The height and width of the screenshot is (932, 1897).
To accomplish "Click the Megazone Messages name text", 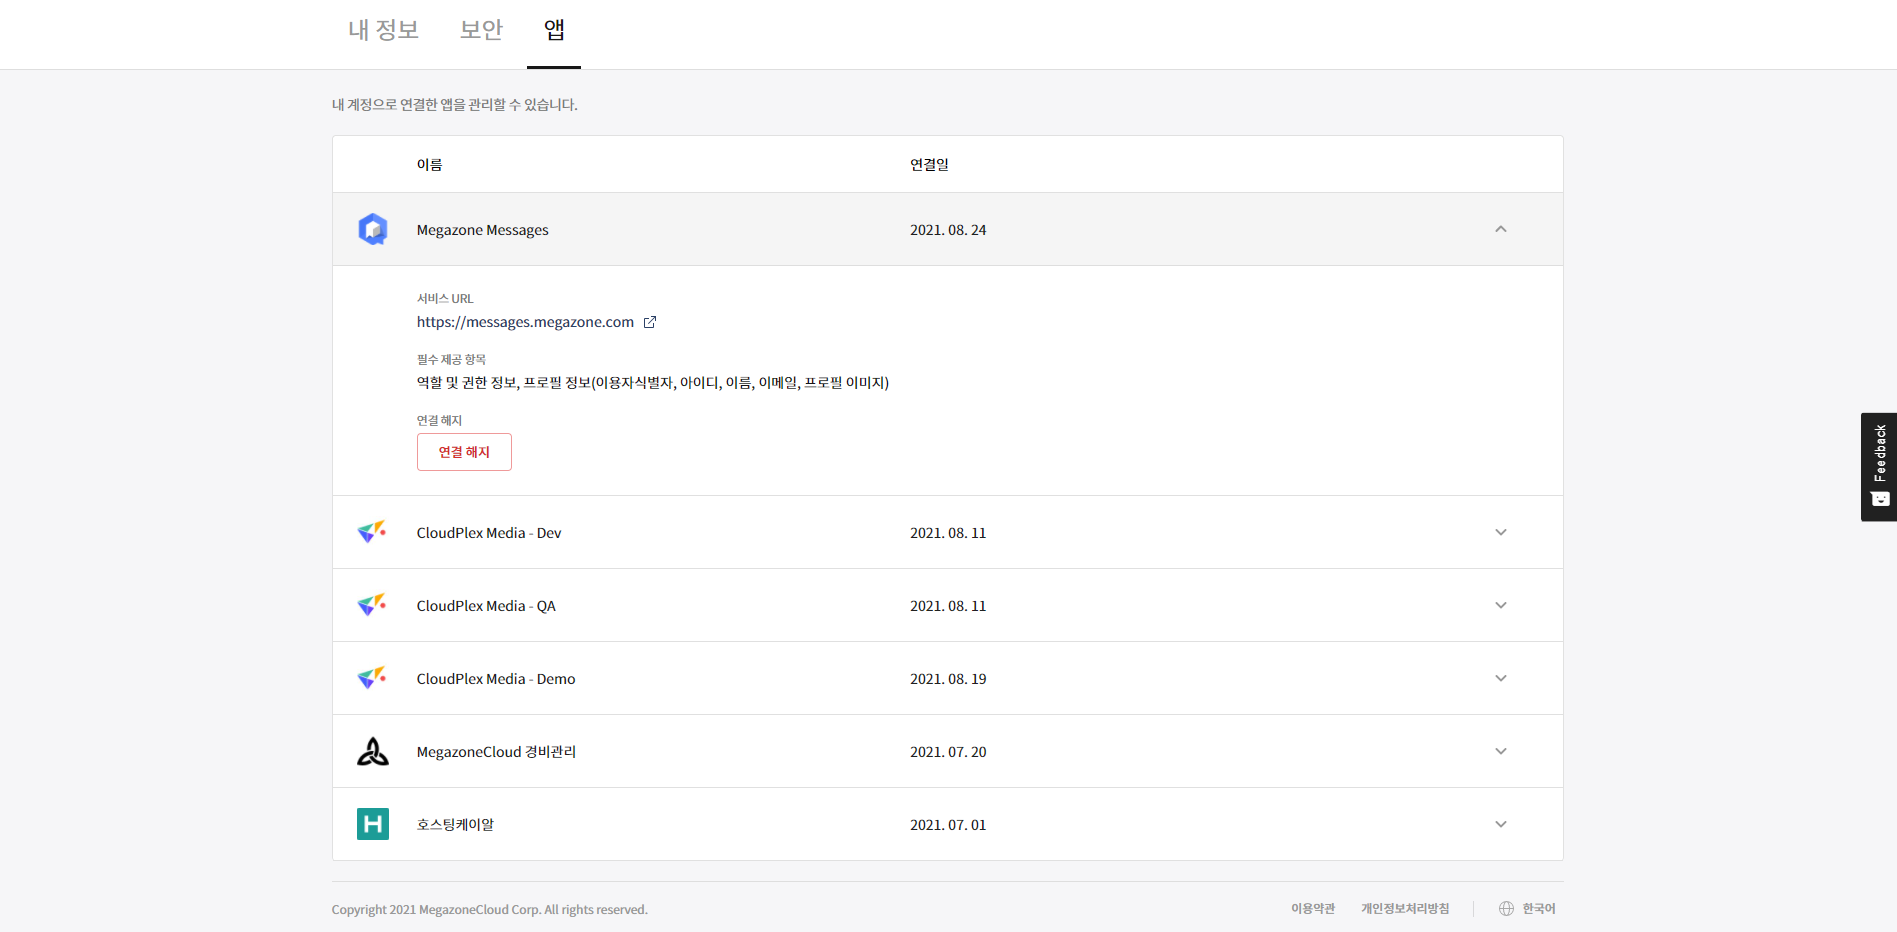I will click(x=483, y=230).
